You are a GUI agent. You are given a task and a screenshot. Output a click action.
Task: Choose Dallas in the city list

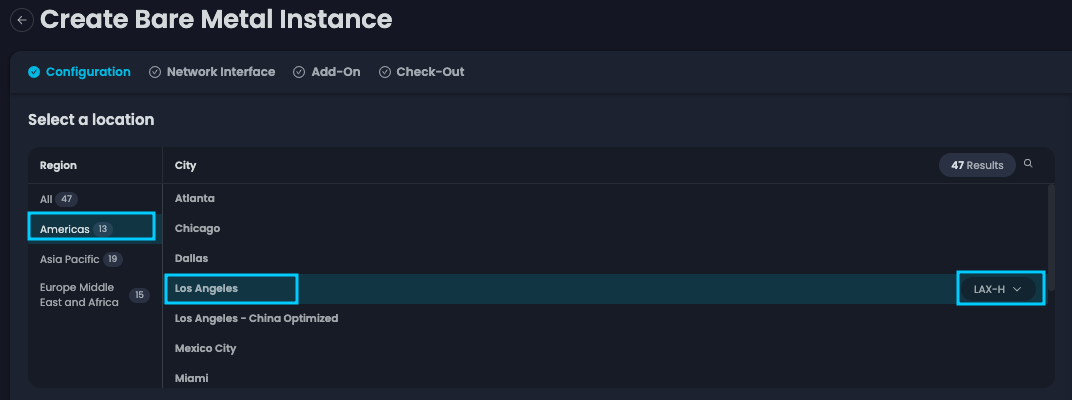192,258
